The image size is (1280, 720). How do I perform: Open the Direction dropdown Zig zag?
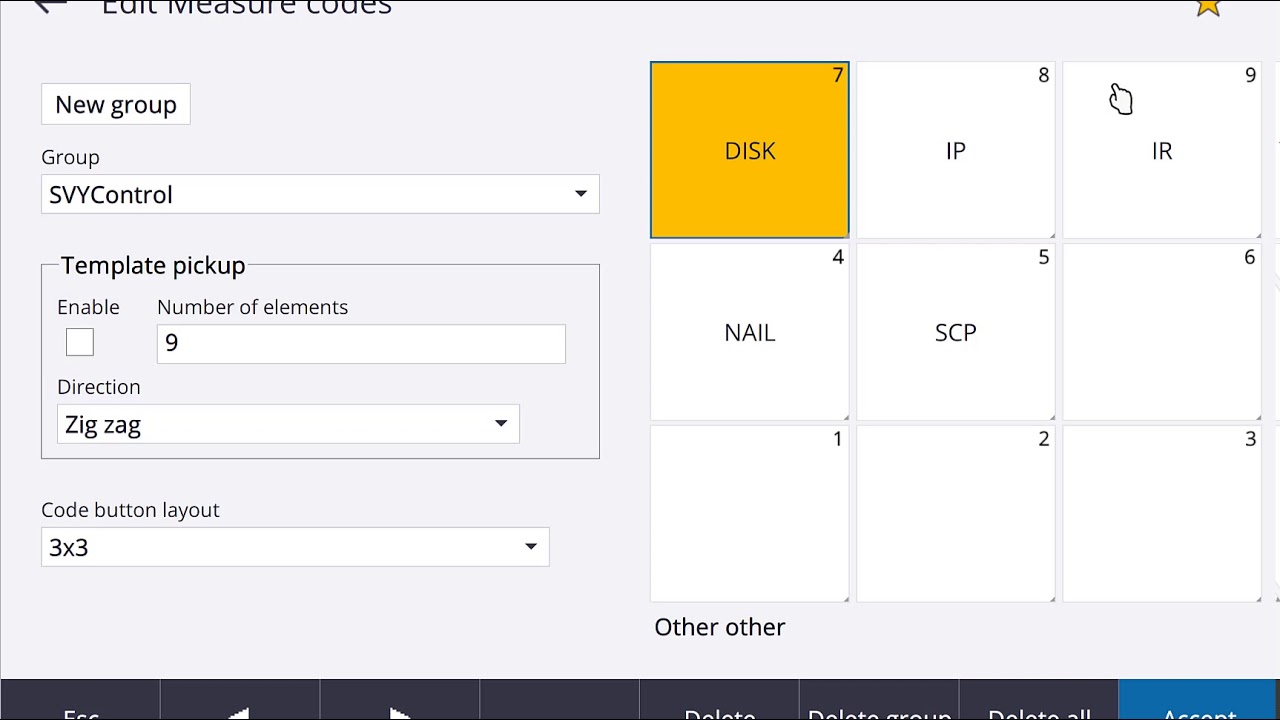point(288,424)
